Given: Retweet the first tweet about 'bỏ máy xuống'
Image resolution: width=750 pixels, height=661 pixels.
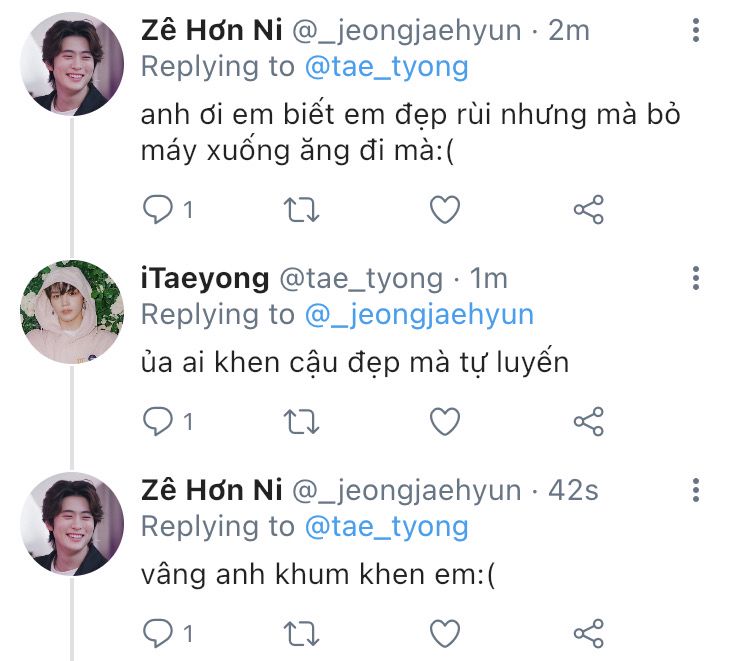Looking at the screenshot, I should (x=303, y=209).
